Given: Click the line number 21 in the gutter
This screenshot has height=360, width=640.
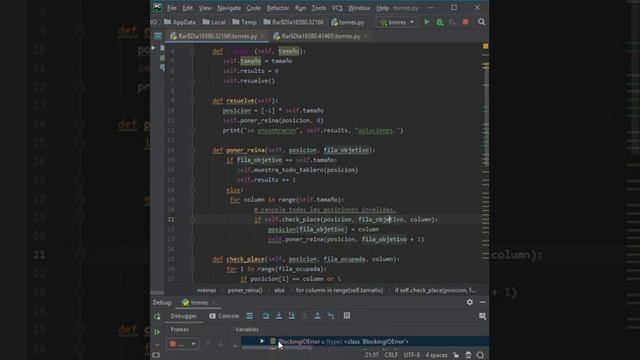Looking at the screenshot, I should point(171,220).
